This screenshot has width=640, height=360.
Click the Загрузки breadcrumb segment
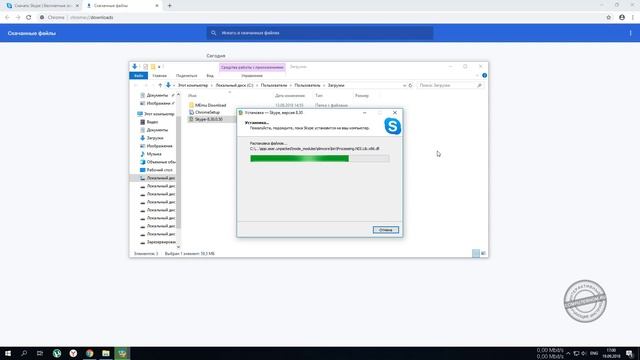[x=336, y=85]
